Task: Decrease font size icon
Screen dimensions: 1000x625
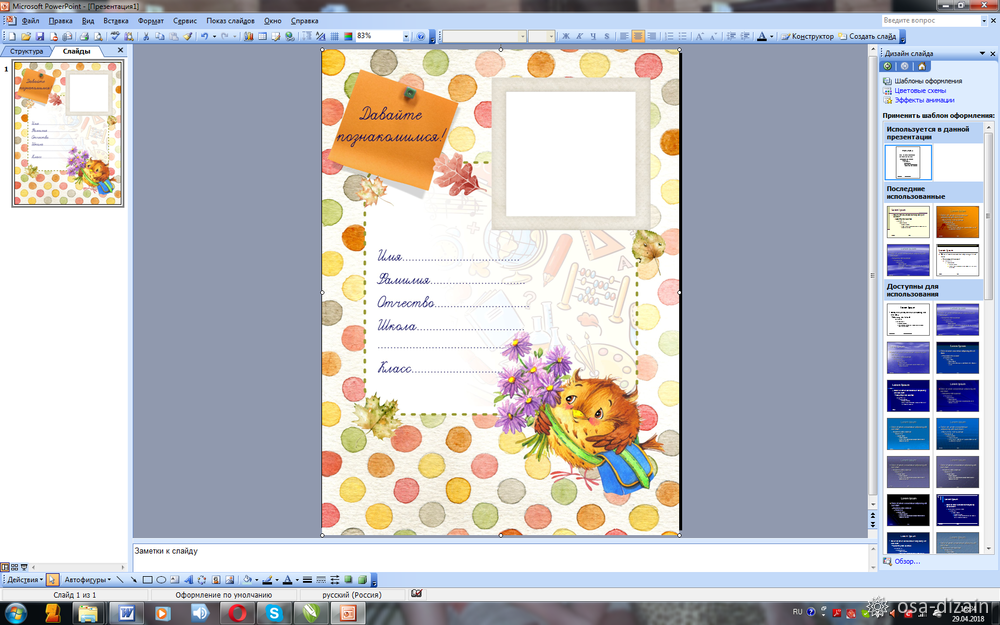Action: pos(714,36)
